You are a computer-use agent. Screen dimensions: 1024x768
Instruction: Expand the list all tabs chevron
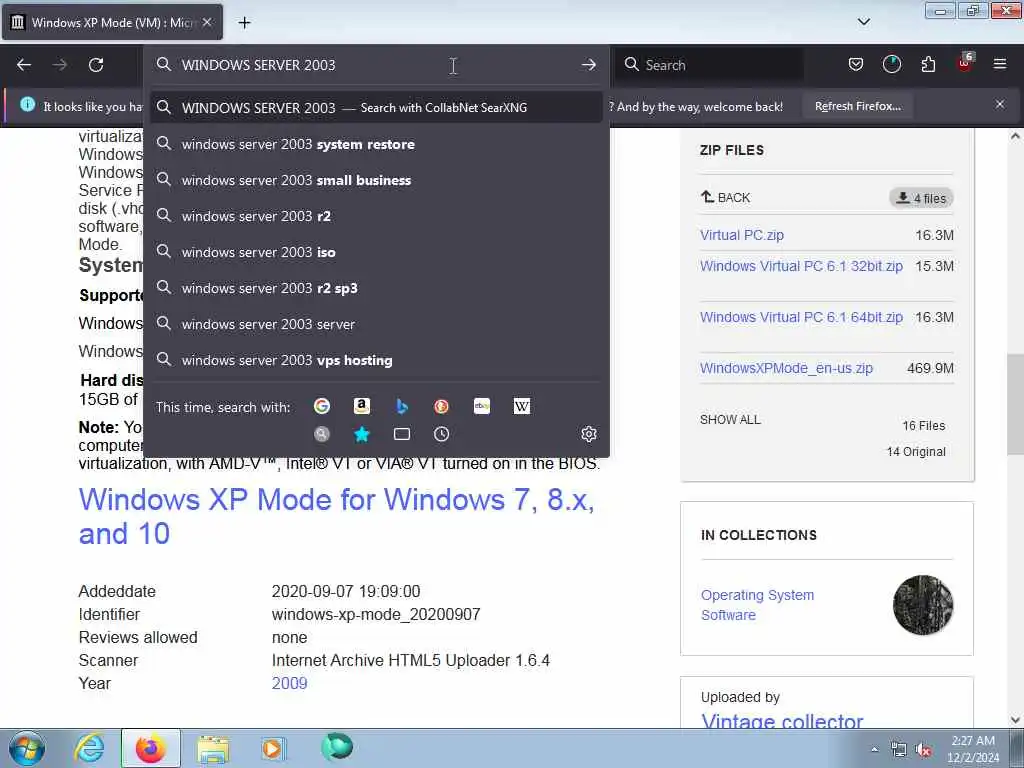(x=863, y=22)
